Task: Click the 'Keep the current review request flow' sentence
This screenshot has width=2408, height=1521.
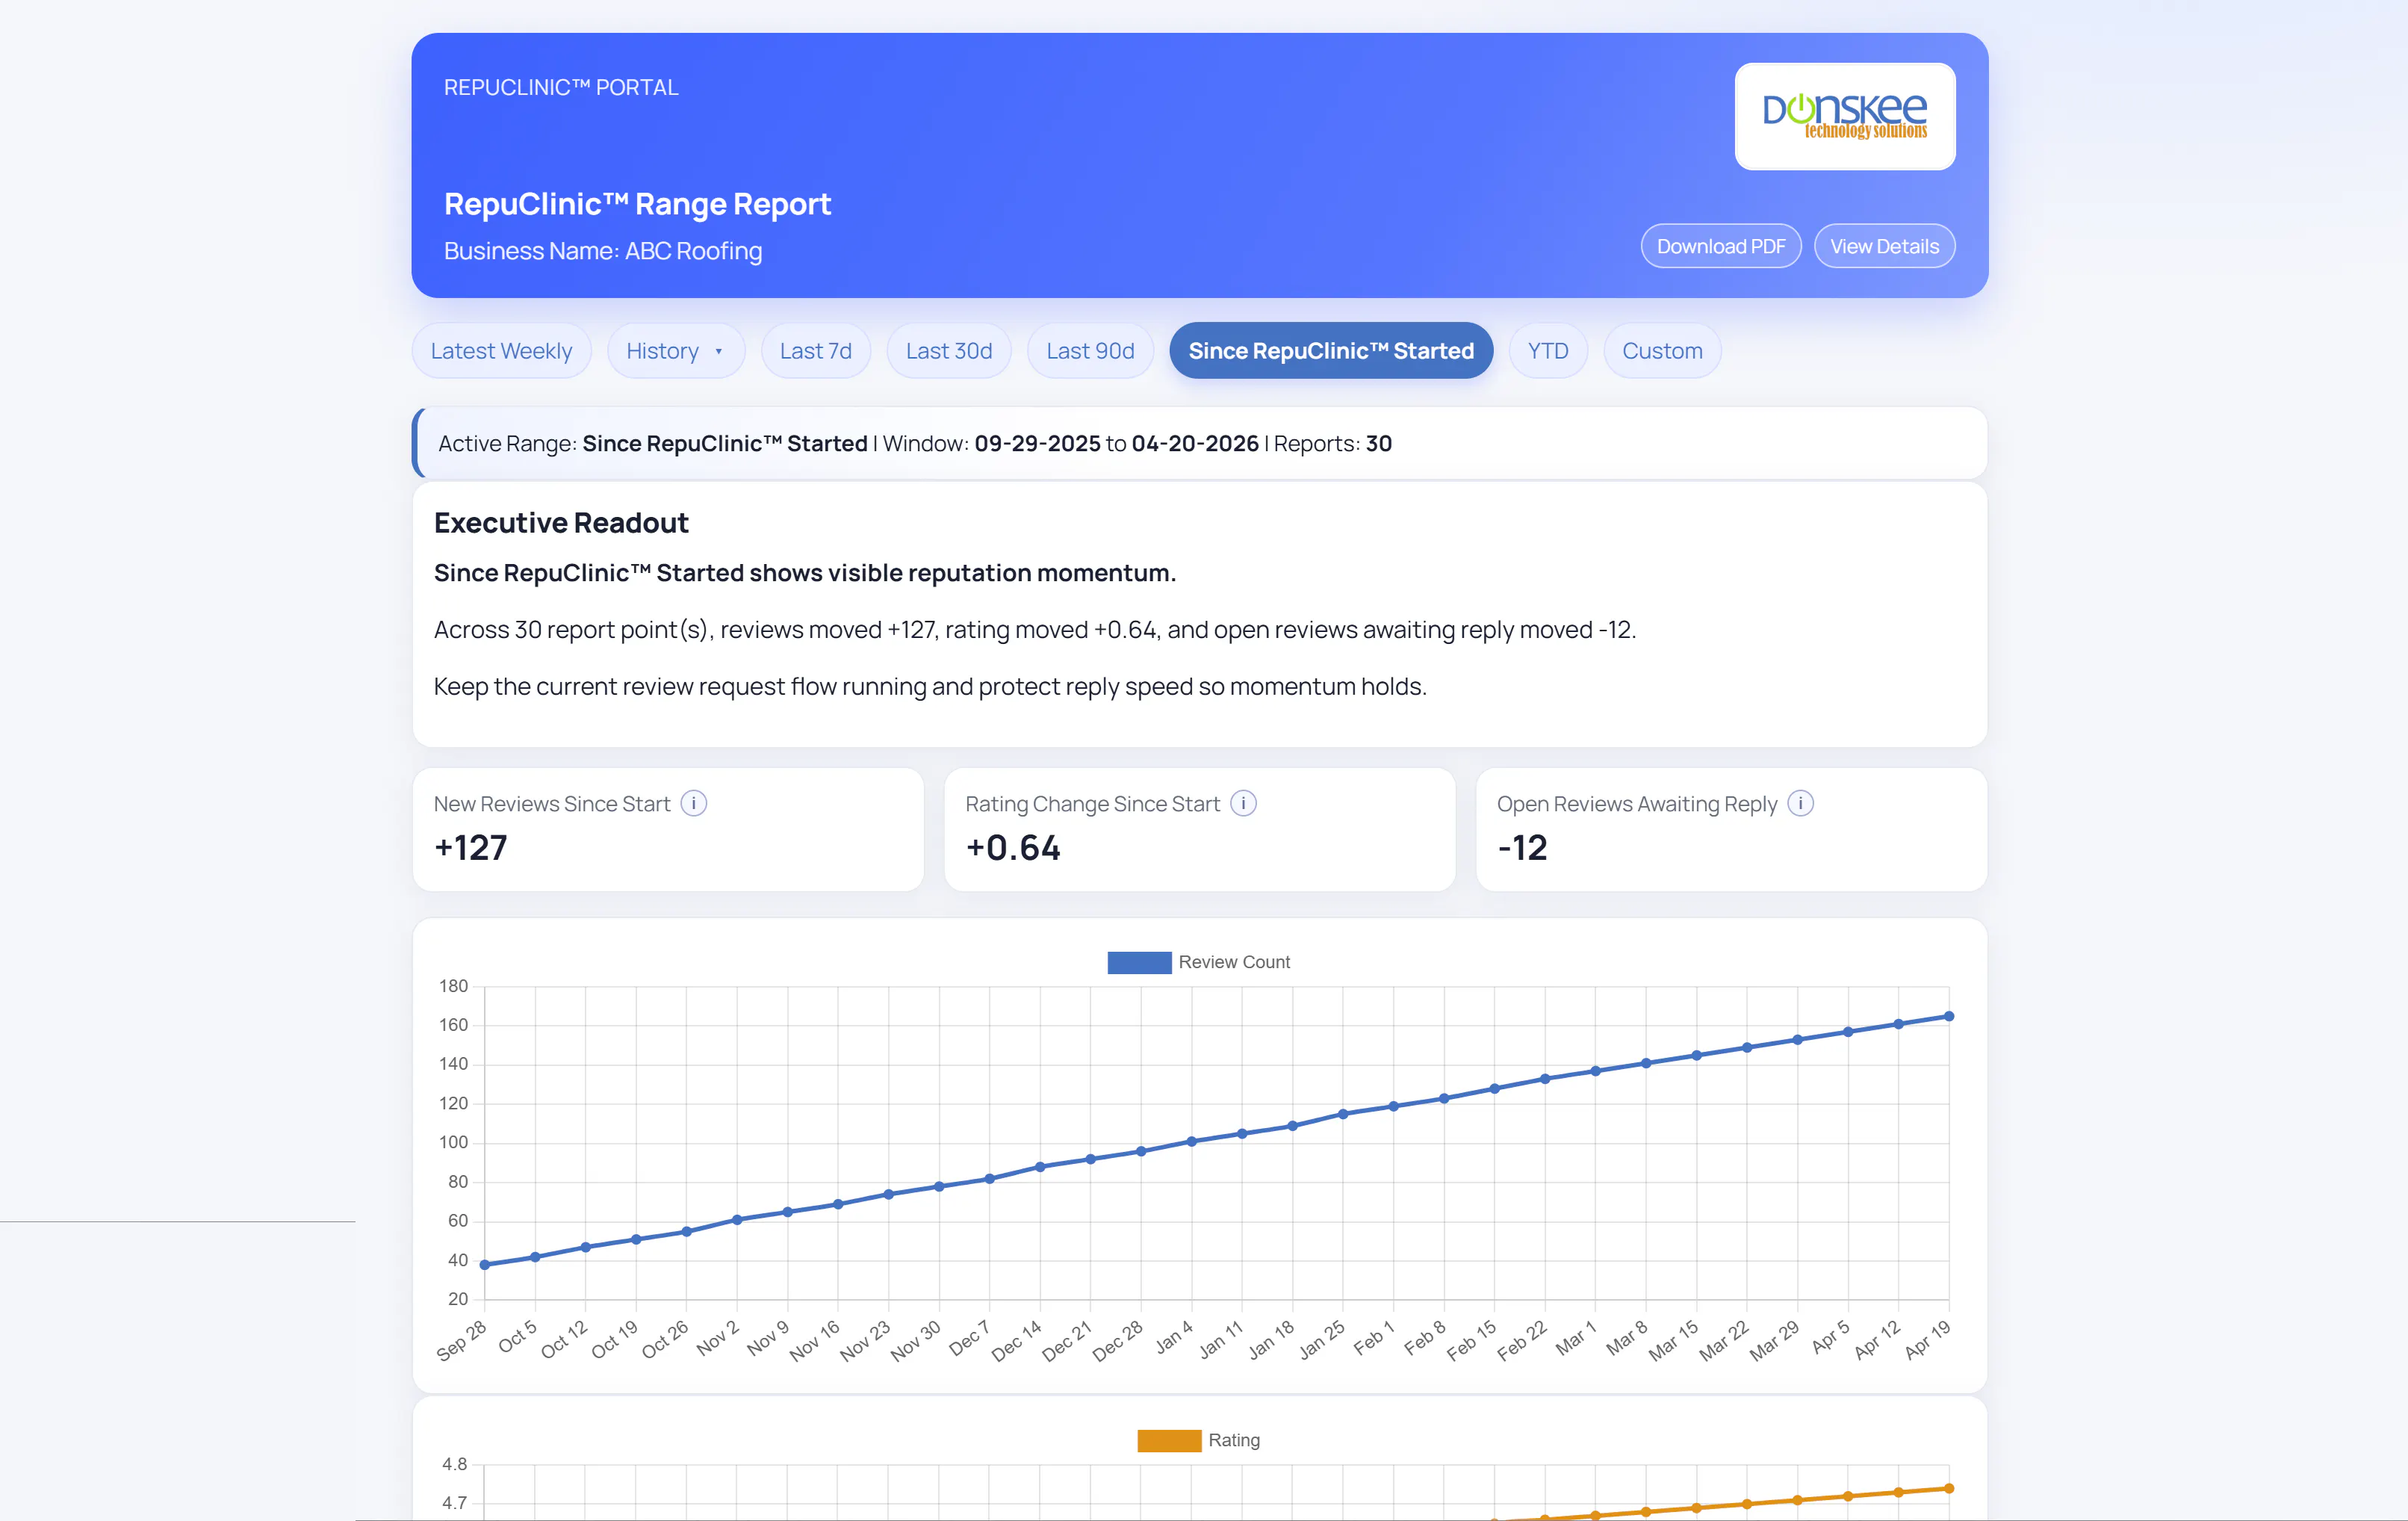Action: point(930,686)
